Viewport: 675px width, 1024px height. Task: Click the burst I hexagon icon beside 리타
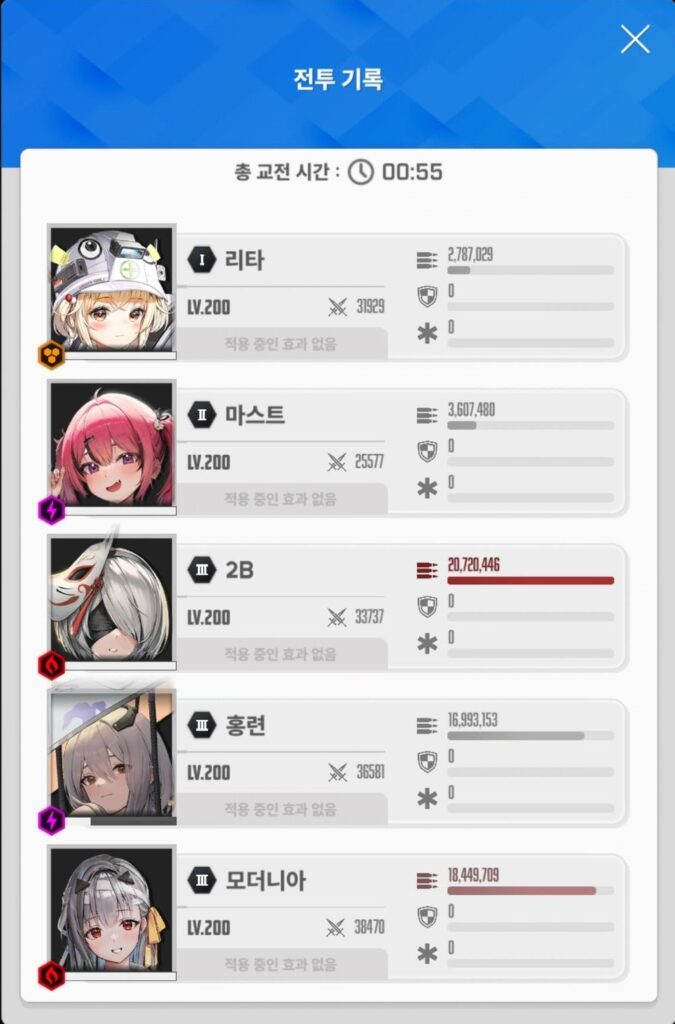tap(202, 259)
